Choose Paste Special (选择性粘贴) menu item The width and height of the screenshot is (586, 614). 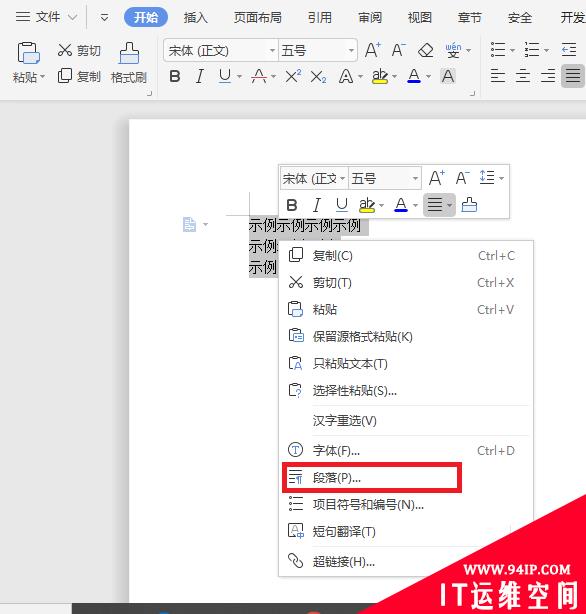coord(406,391)
